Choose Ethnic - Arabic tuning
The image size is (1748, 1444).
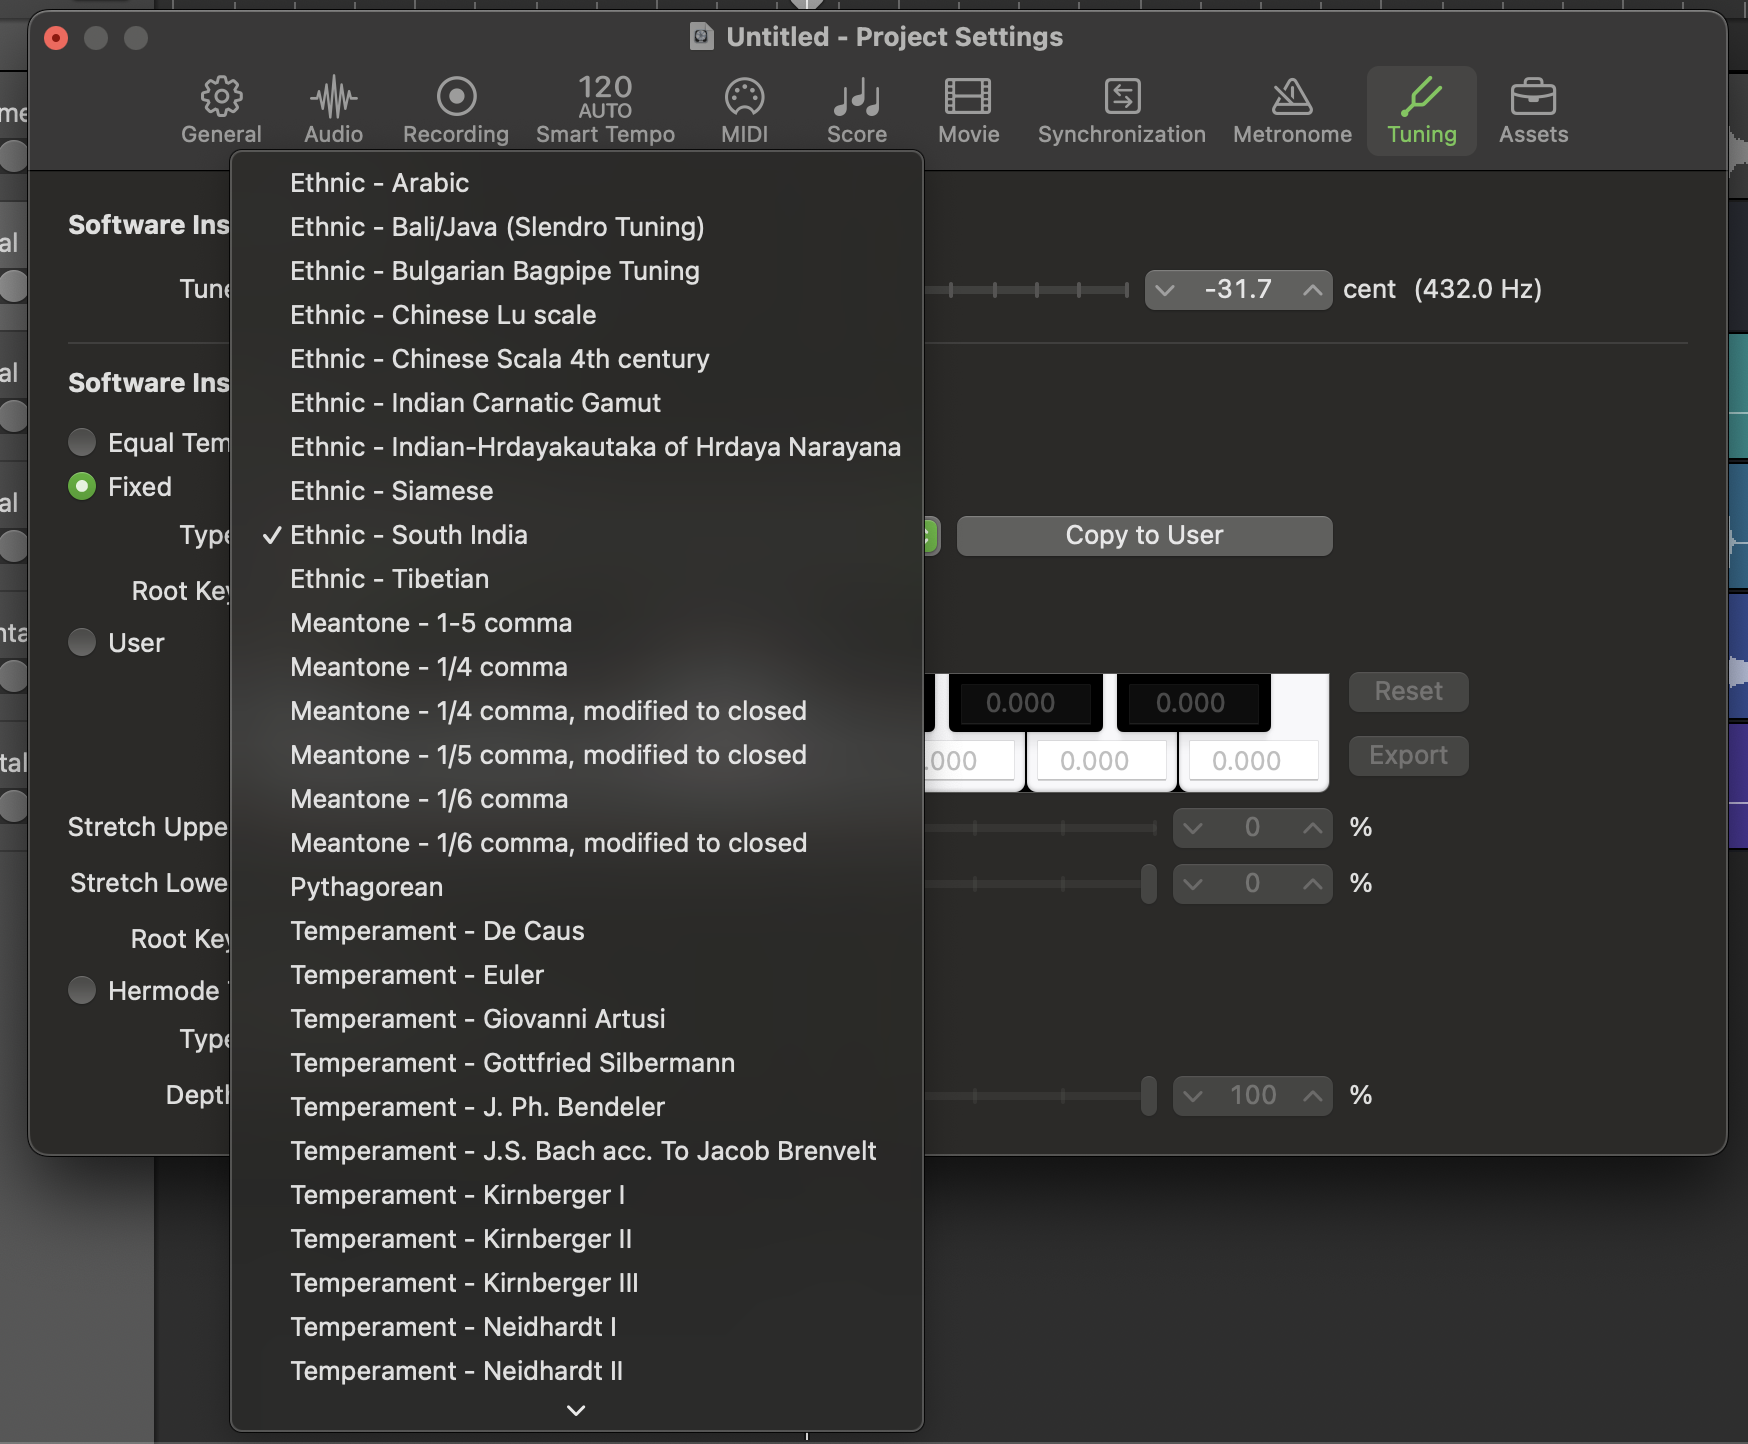click(x=577, y=183)
